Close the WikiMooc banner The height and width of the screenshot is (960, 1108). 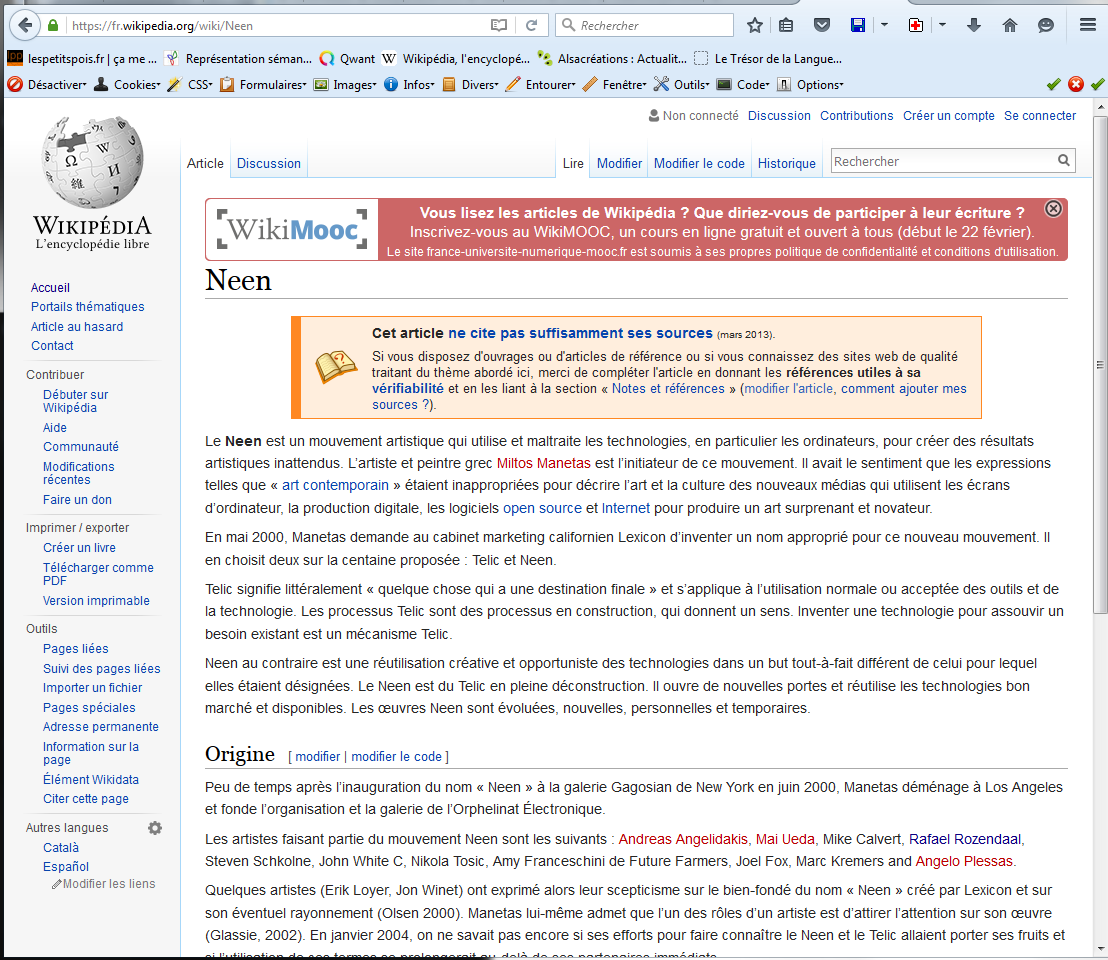[x=1053, y=209]
